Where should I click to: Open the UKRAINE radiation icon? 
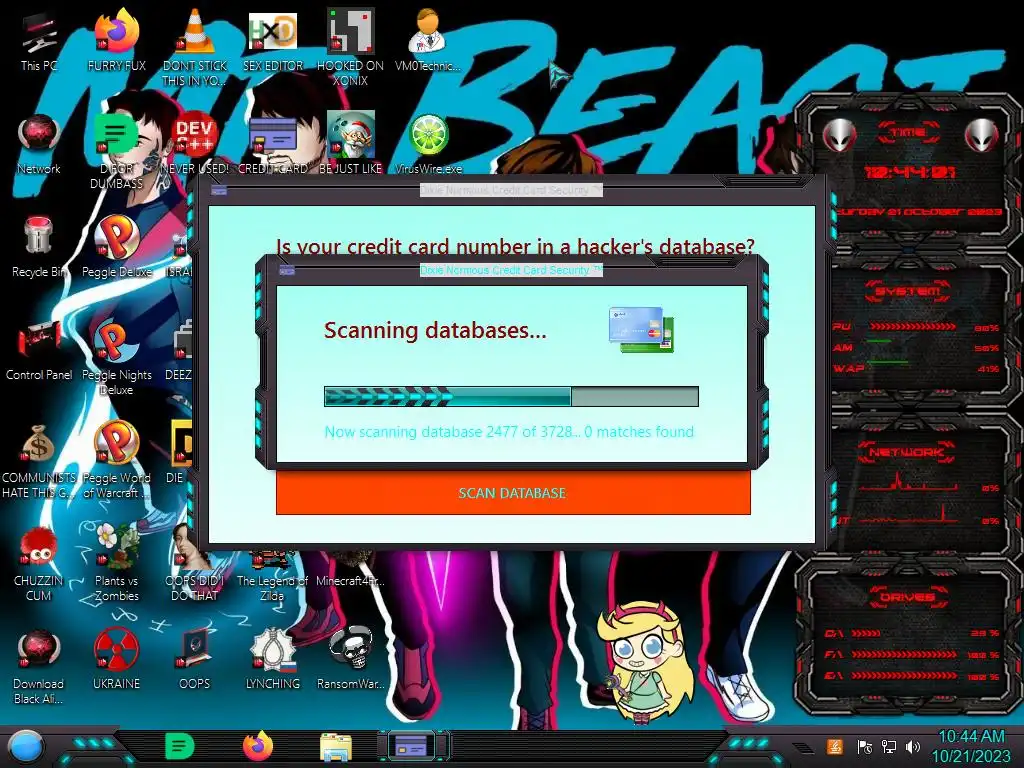click(x=116, y=660)
